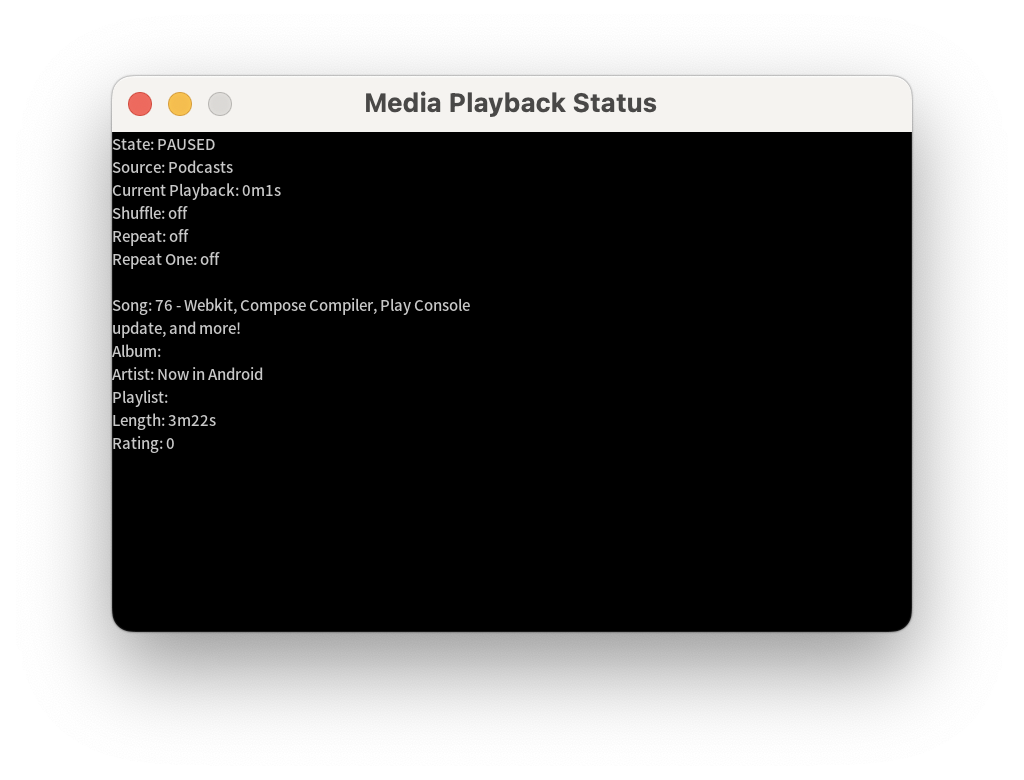Click the State: PAUSED status line

[163, 144]
